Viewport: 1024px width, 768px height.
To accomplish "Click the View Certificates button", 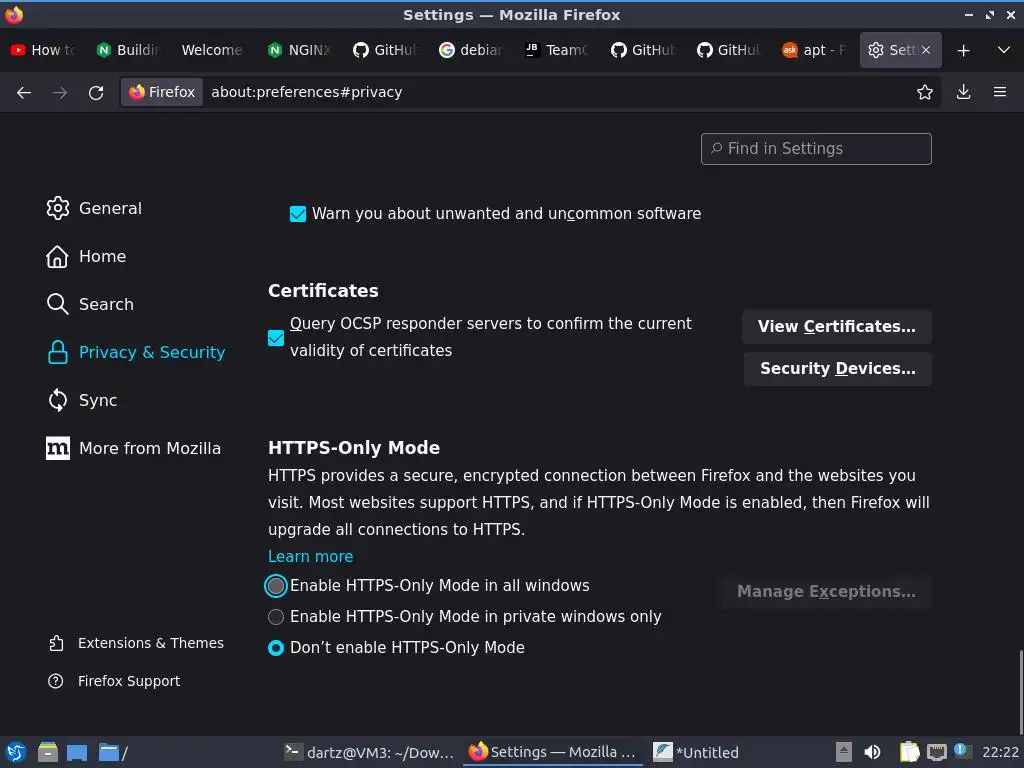I will [836, 327].
